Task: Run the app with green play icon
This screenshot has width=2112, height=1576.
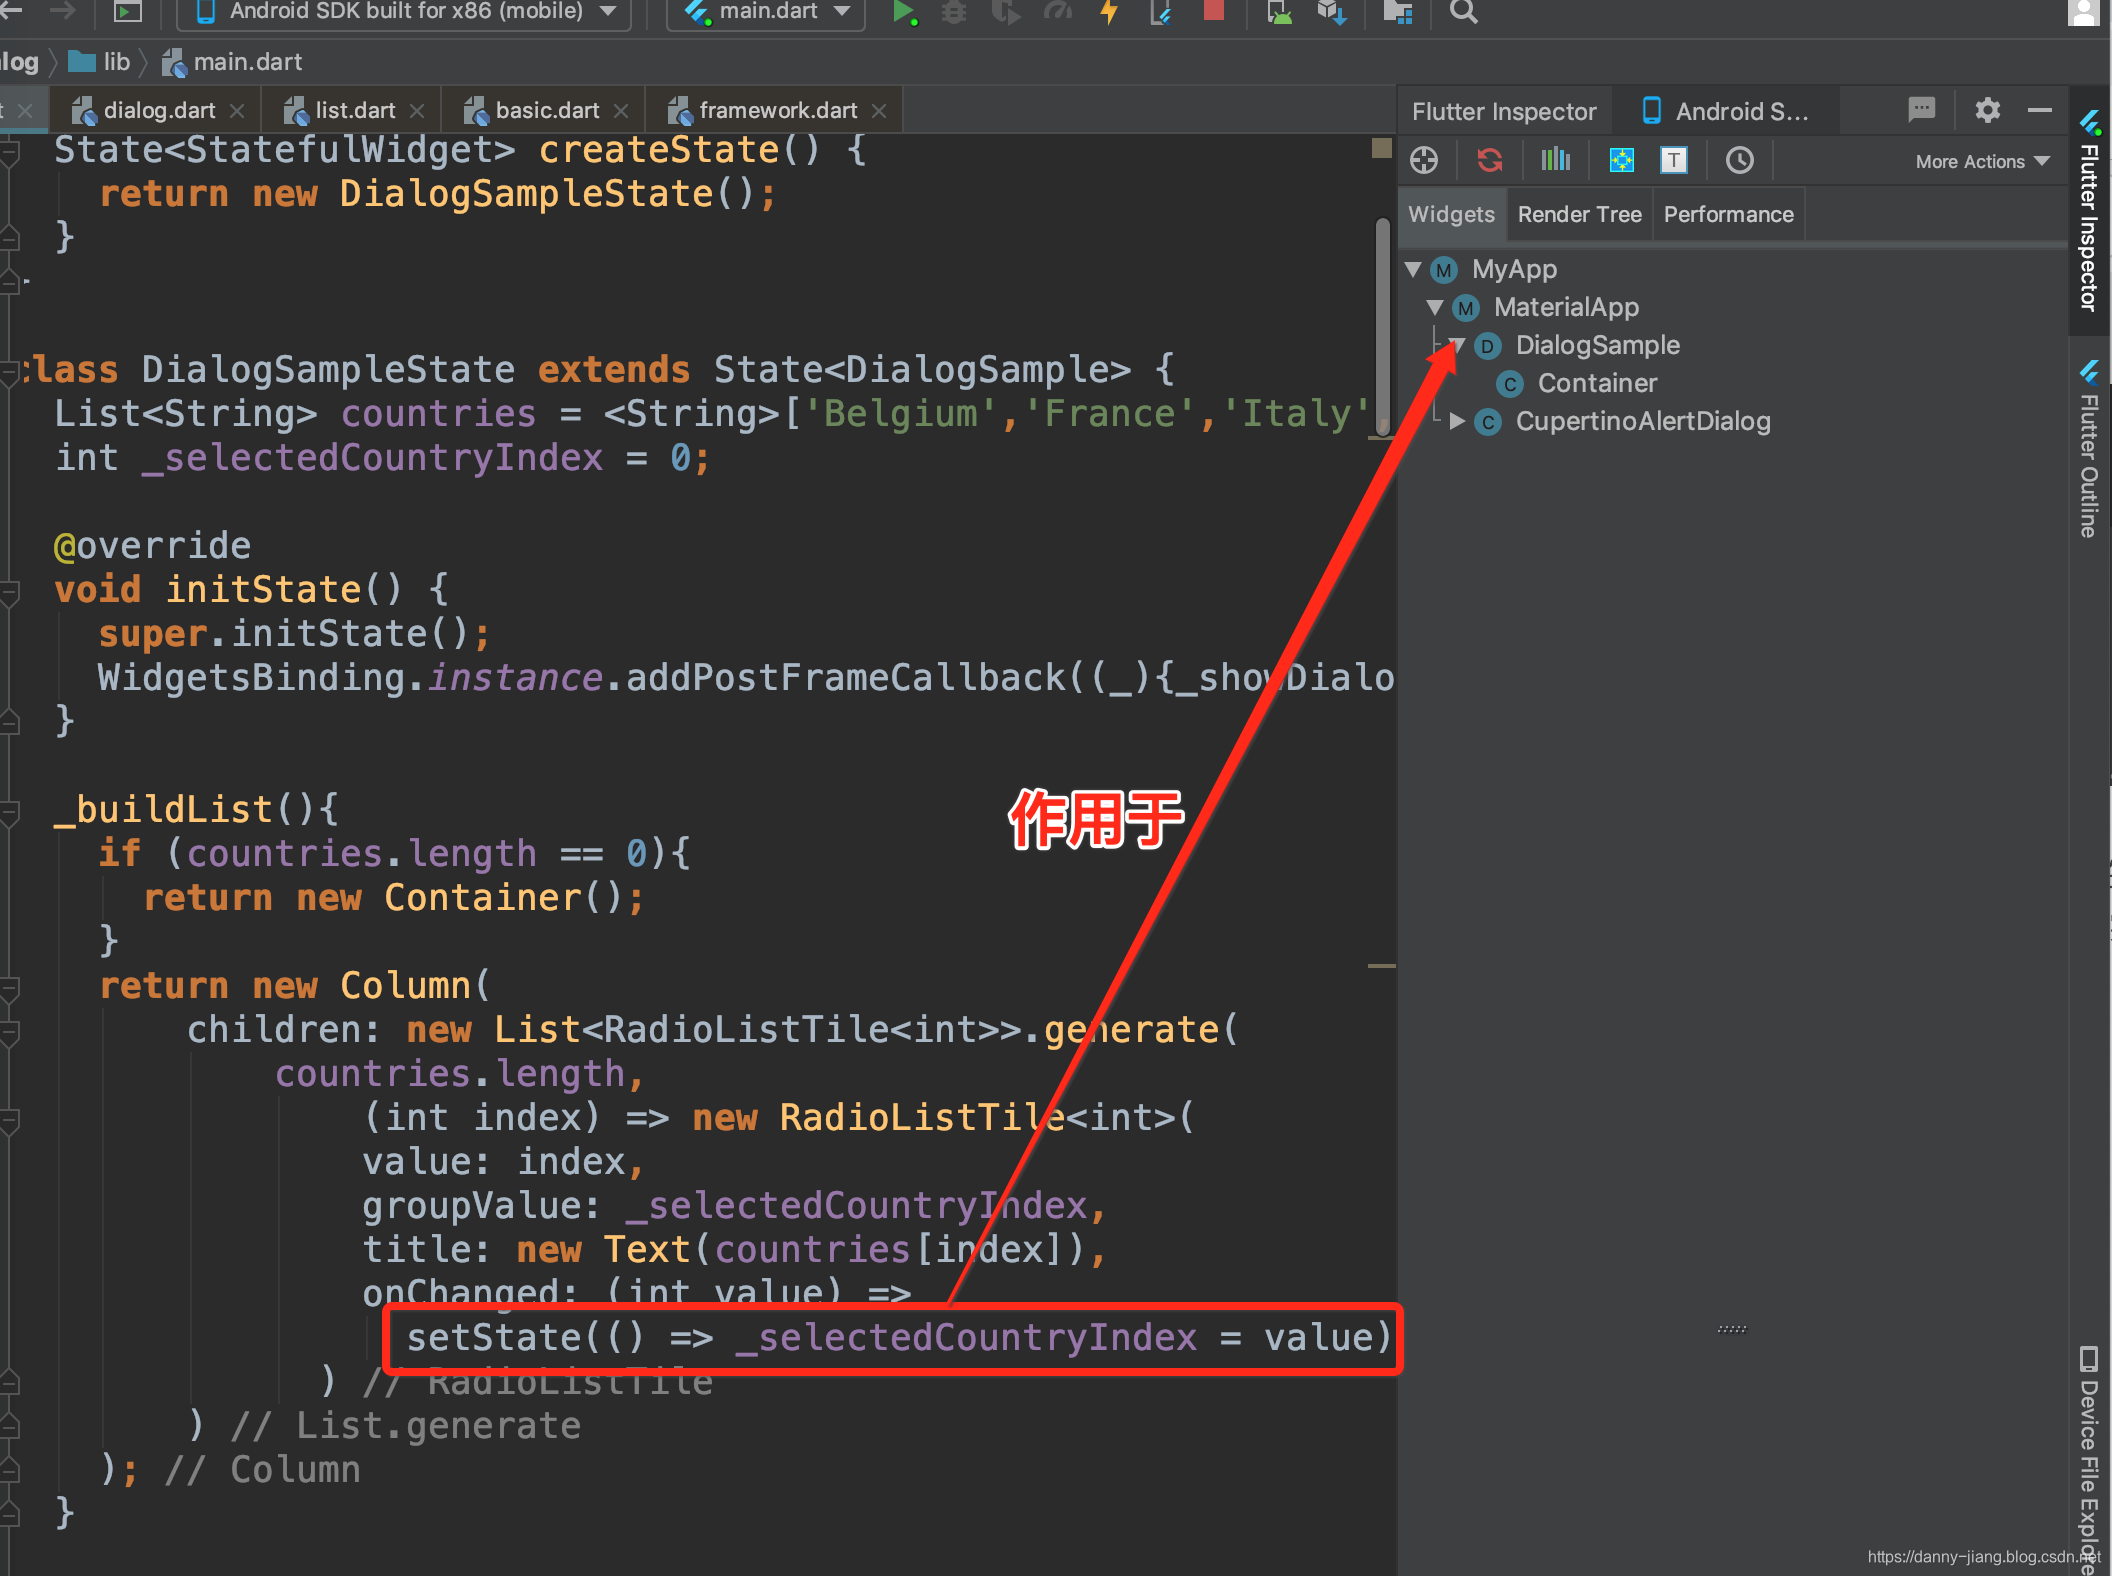Action: (x=904, y=12)
